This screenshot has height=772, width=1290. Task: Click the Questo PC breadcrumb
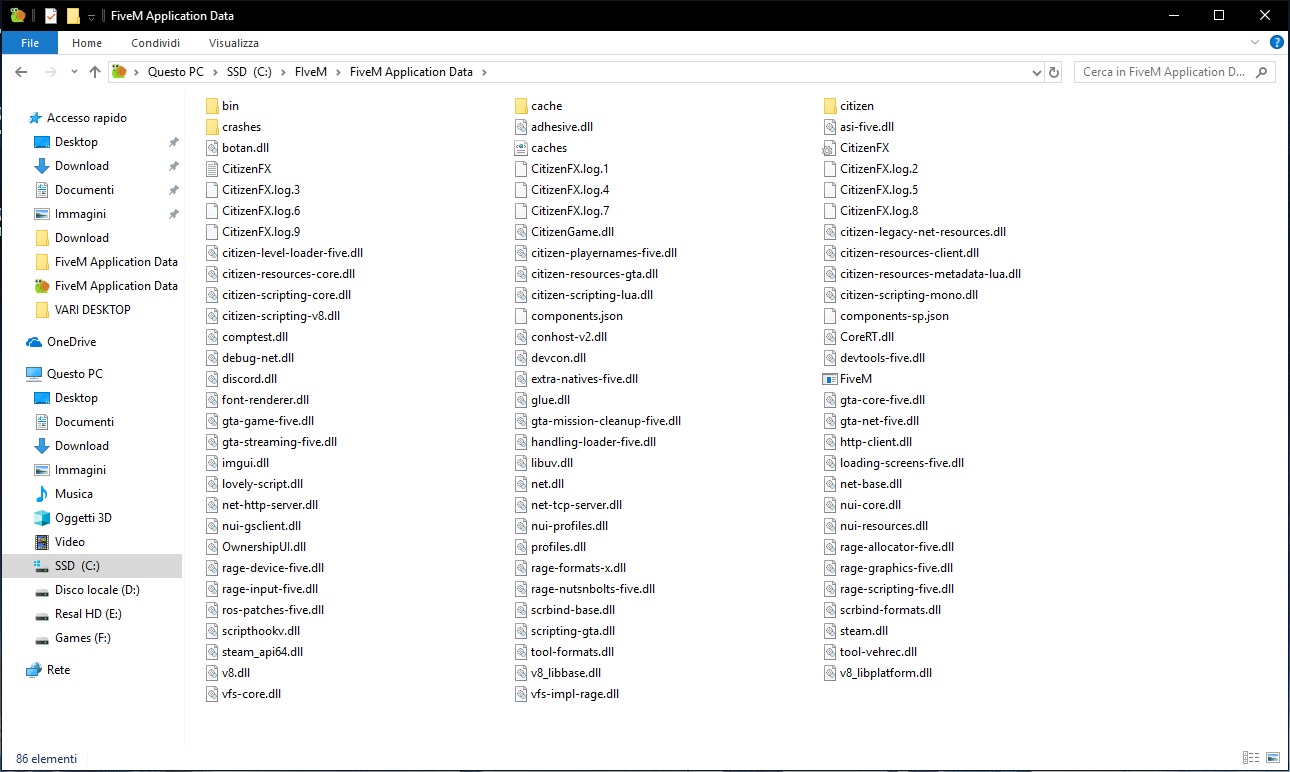coord(175,72)
